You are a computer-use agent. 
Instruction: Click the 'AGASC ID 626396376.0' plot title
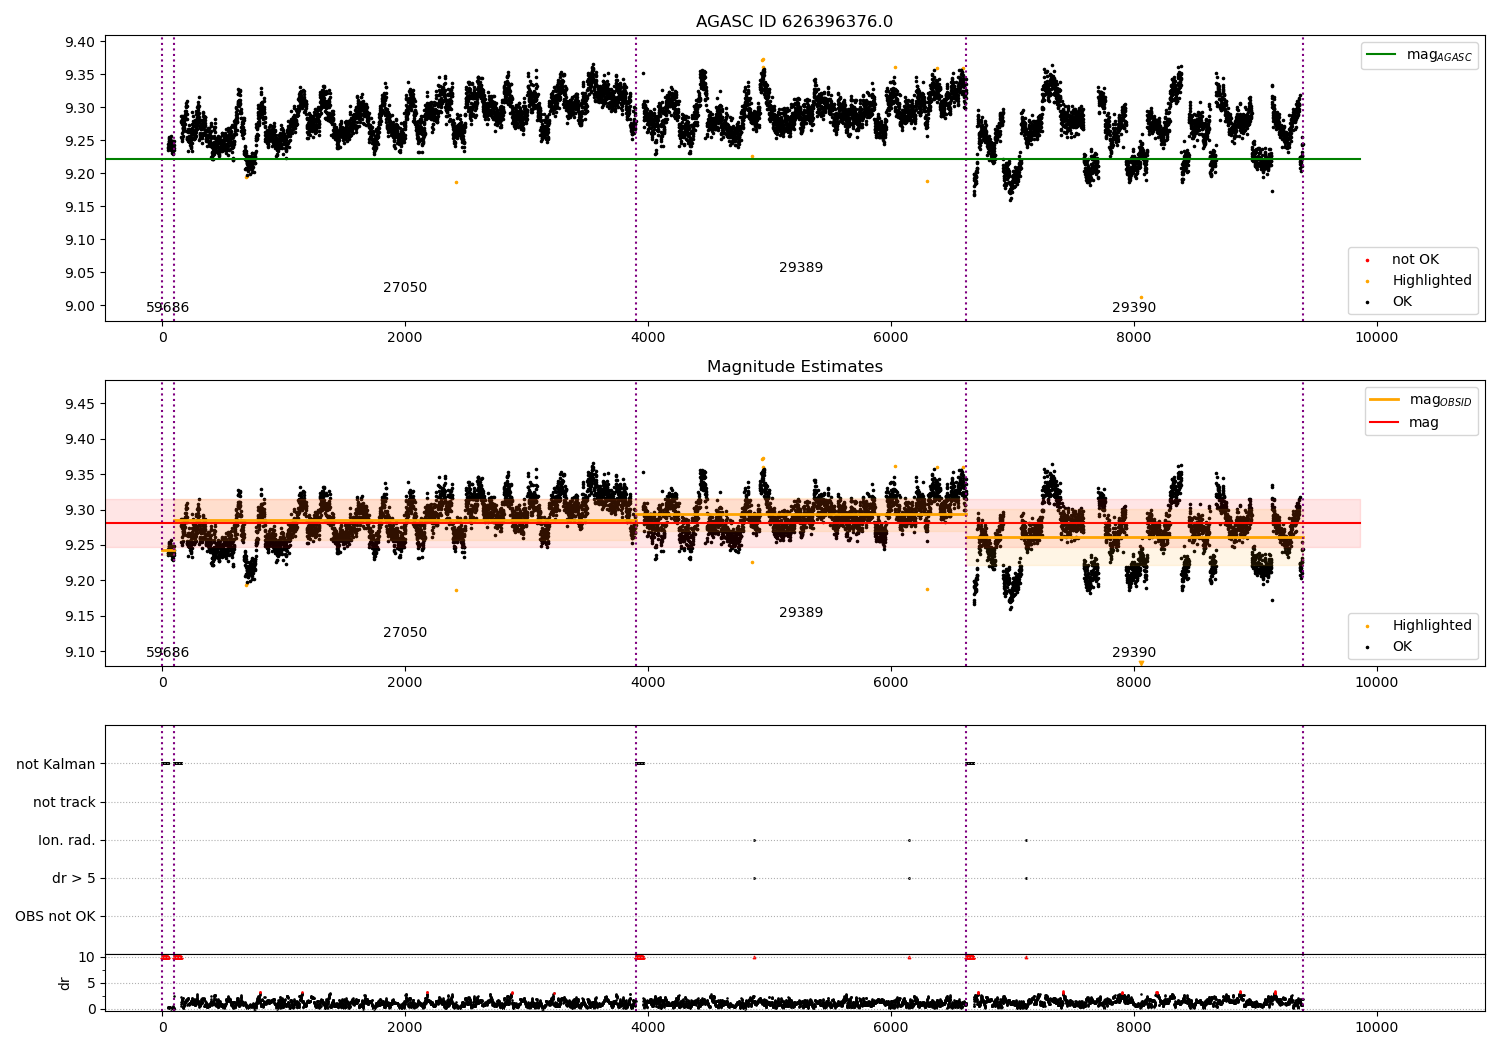click(794, 22)
